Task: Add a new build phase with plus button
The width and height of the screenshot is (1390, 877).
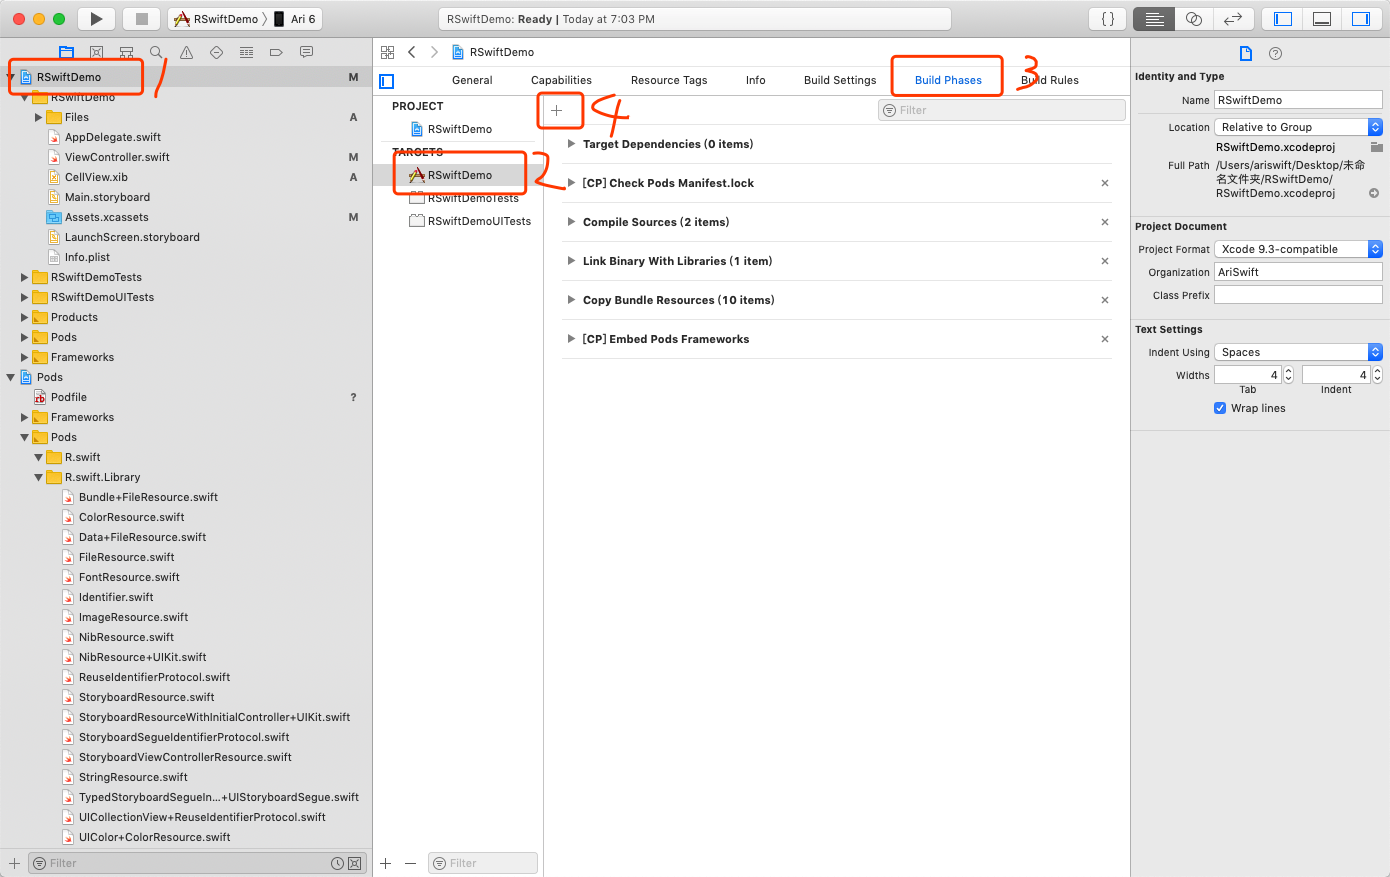Action: 557,111
